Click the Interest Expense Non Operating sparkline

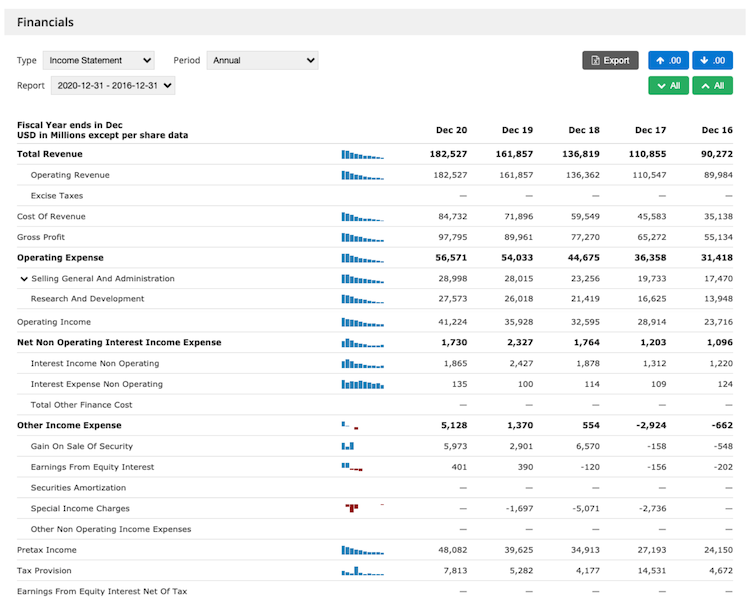click(362, 384)
